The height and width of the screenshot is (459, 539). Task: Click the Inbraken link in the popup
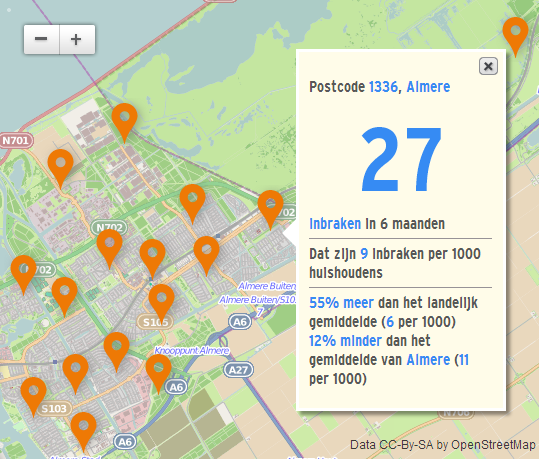pos(335,224)
